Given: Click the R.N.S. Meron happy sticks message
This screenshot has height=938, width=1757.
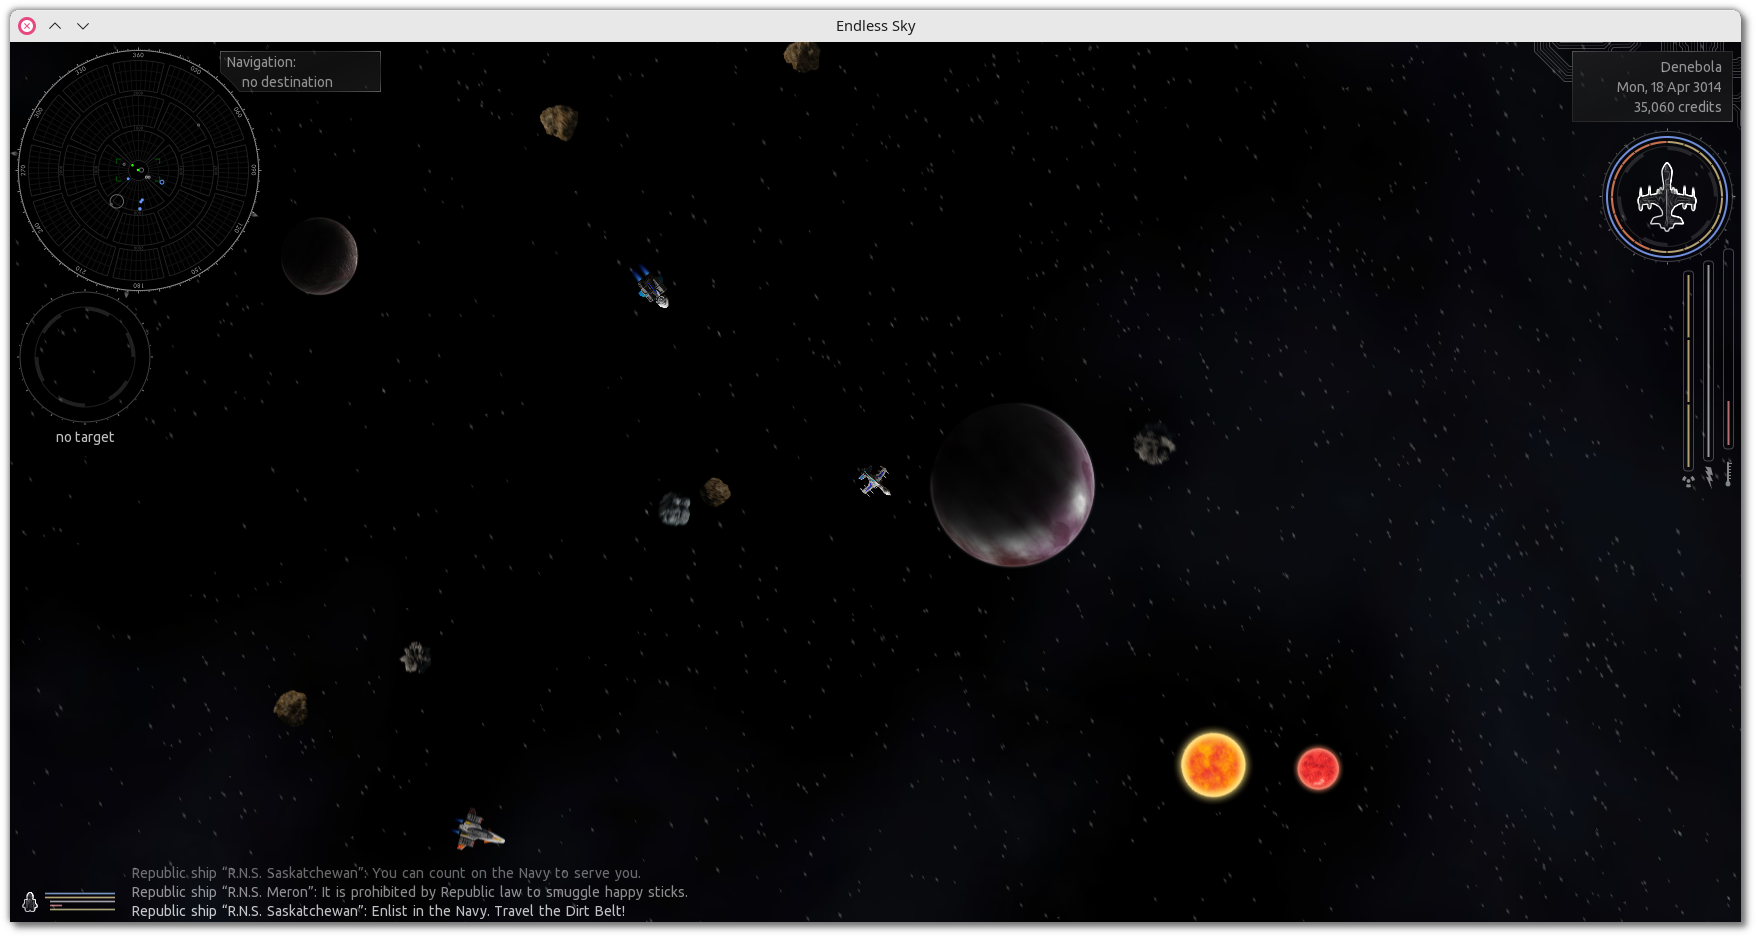Looking at the screenshot, I should tap(409, 892).
